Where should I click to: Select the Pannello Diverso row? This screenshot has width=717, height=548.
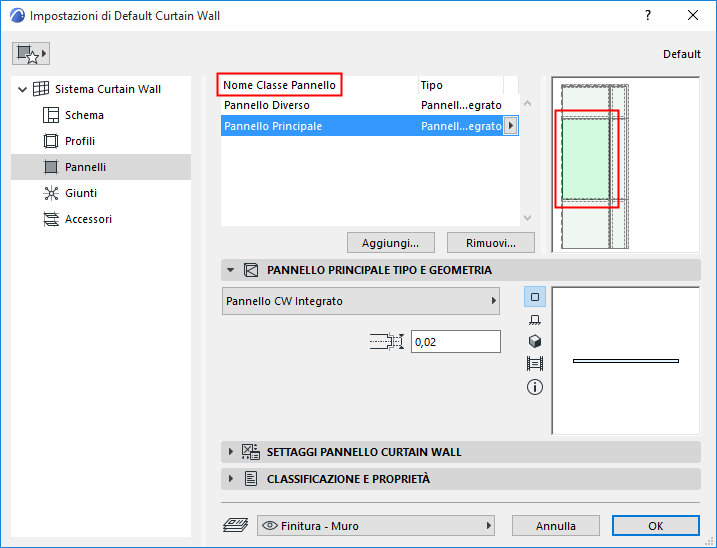click(x=369, y=105)
